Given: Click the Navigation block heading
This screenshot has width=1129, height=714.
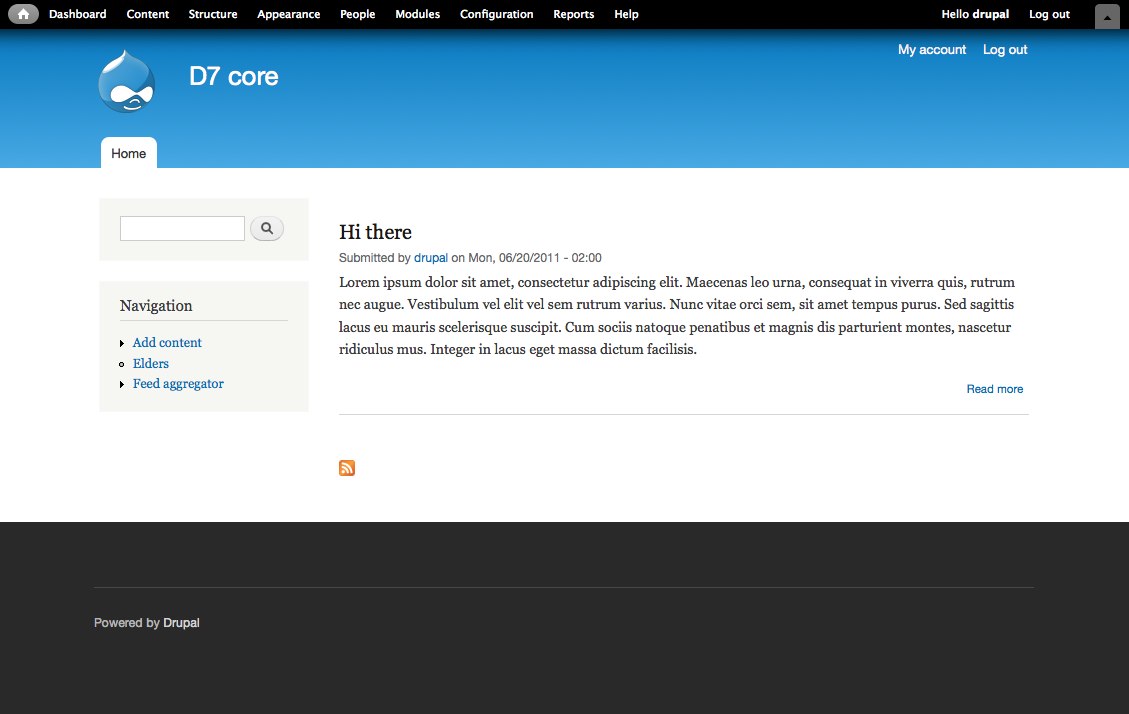Looking at the screenshot, I should (x=156, y=306).
